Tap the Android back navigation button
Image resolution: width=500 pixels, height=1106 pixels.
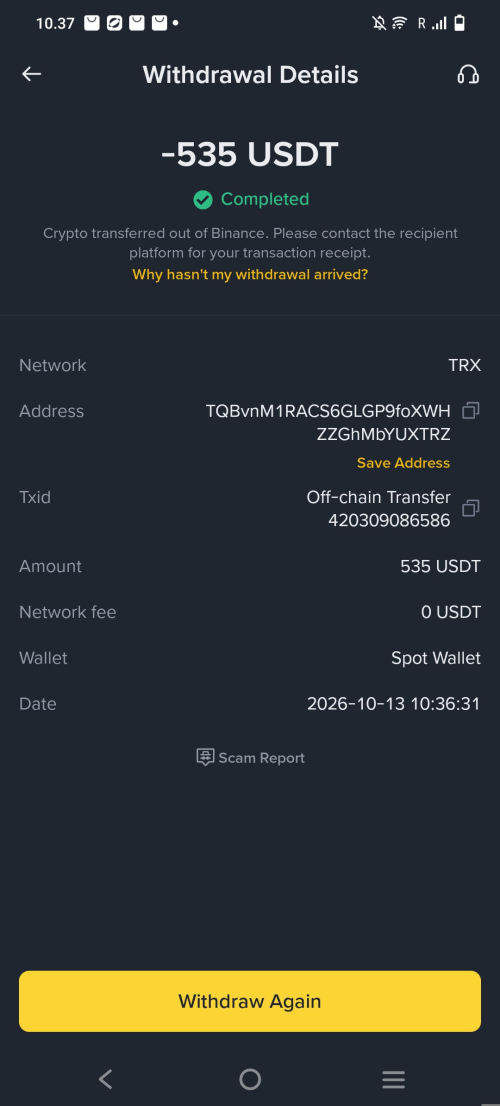[x=105, y=1078]
